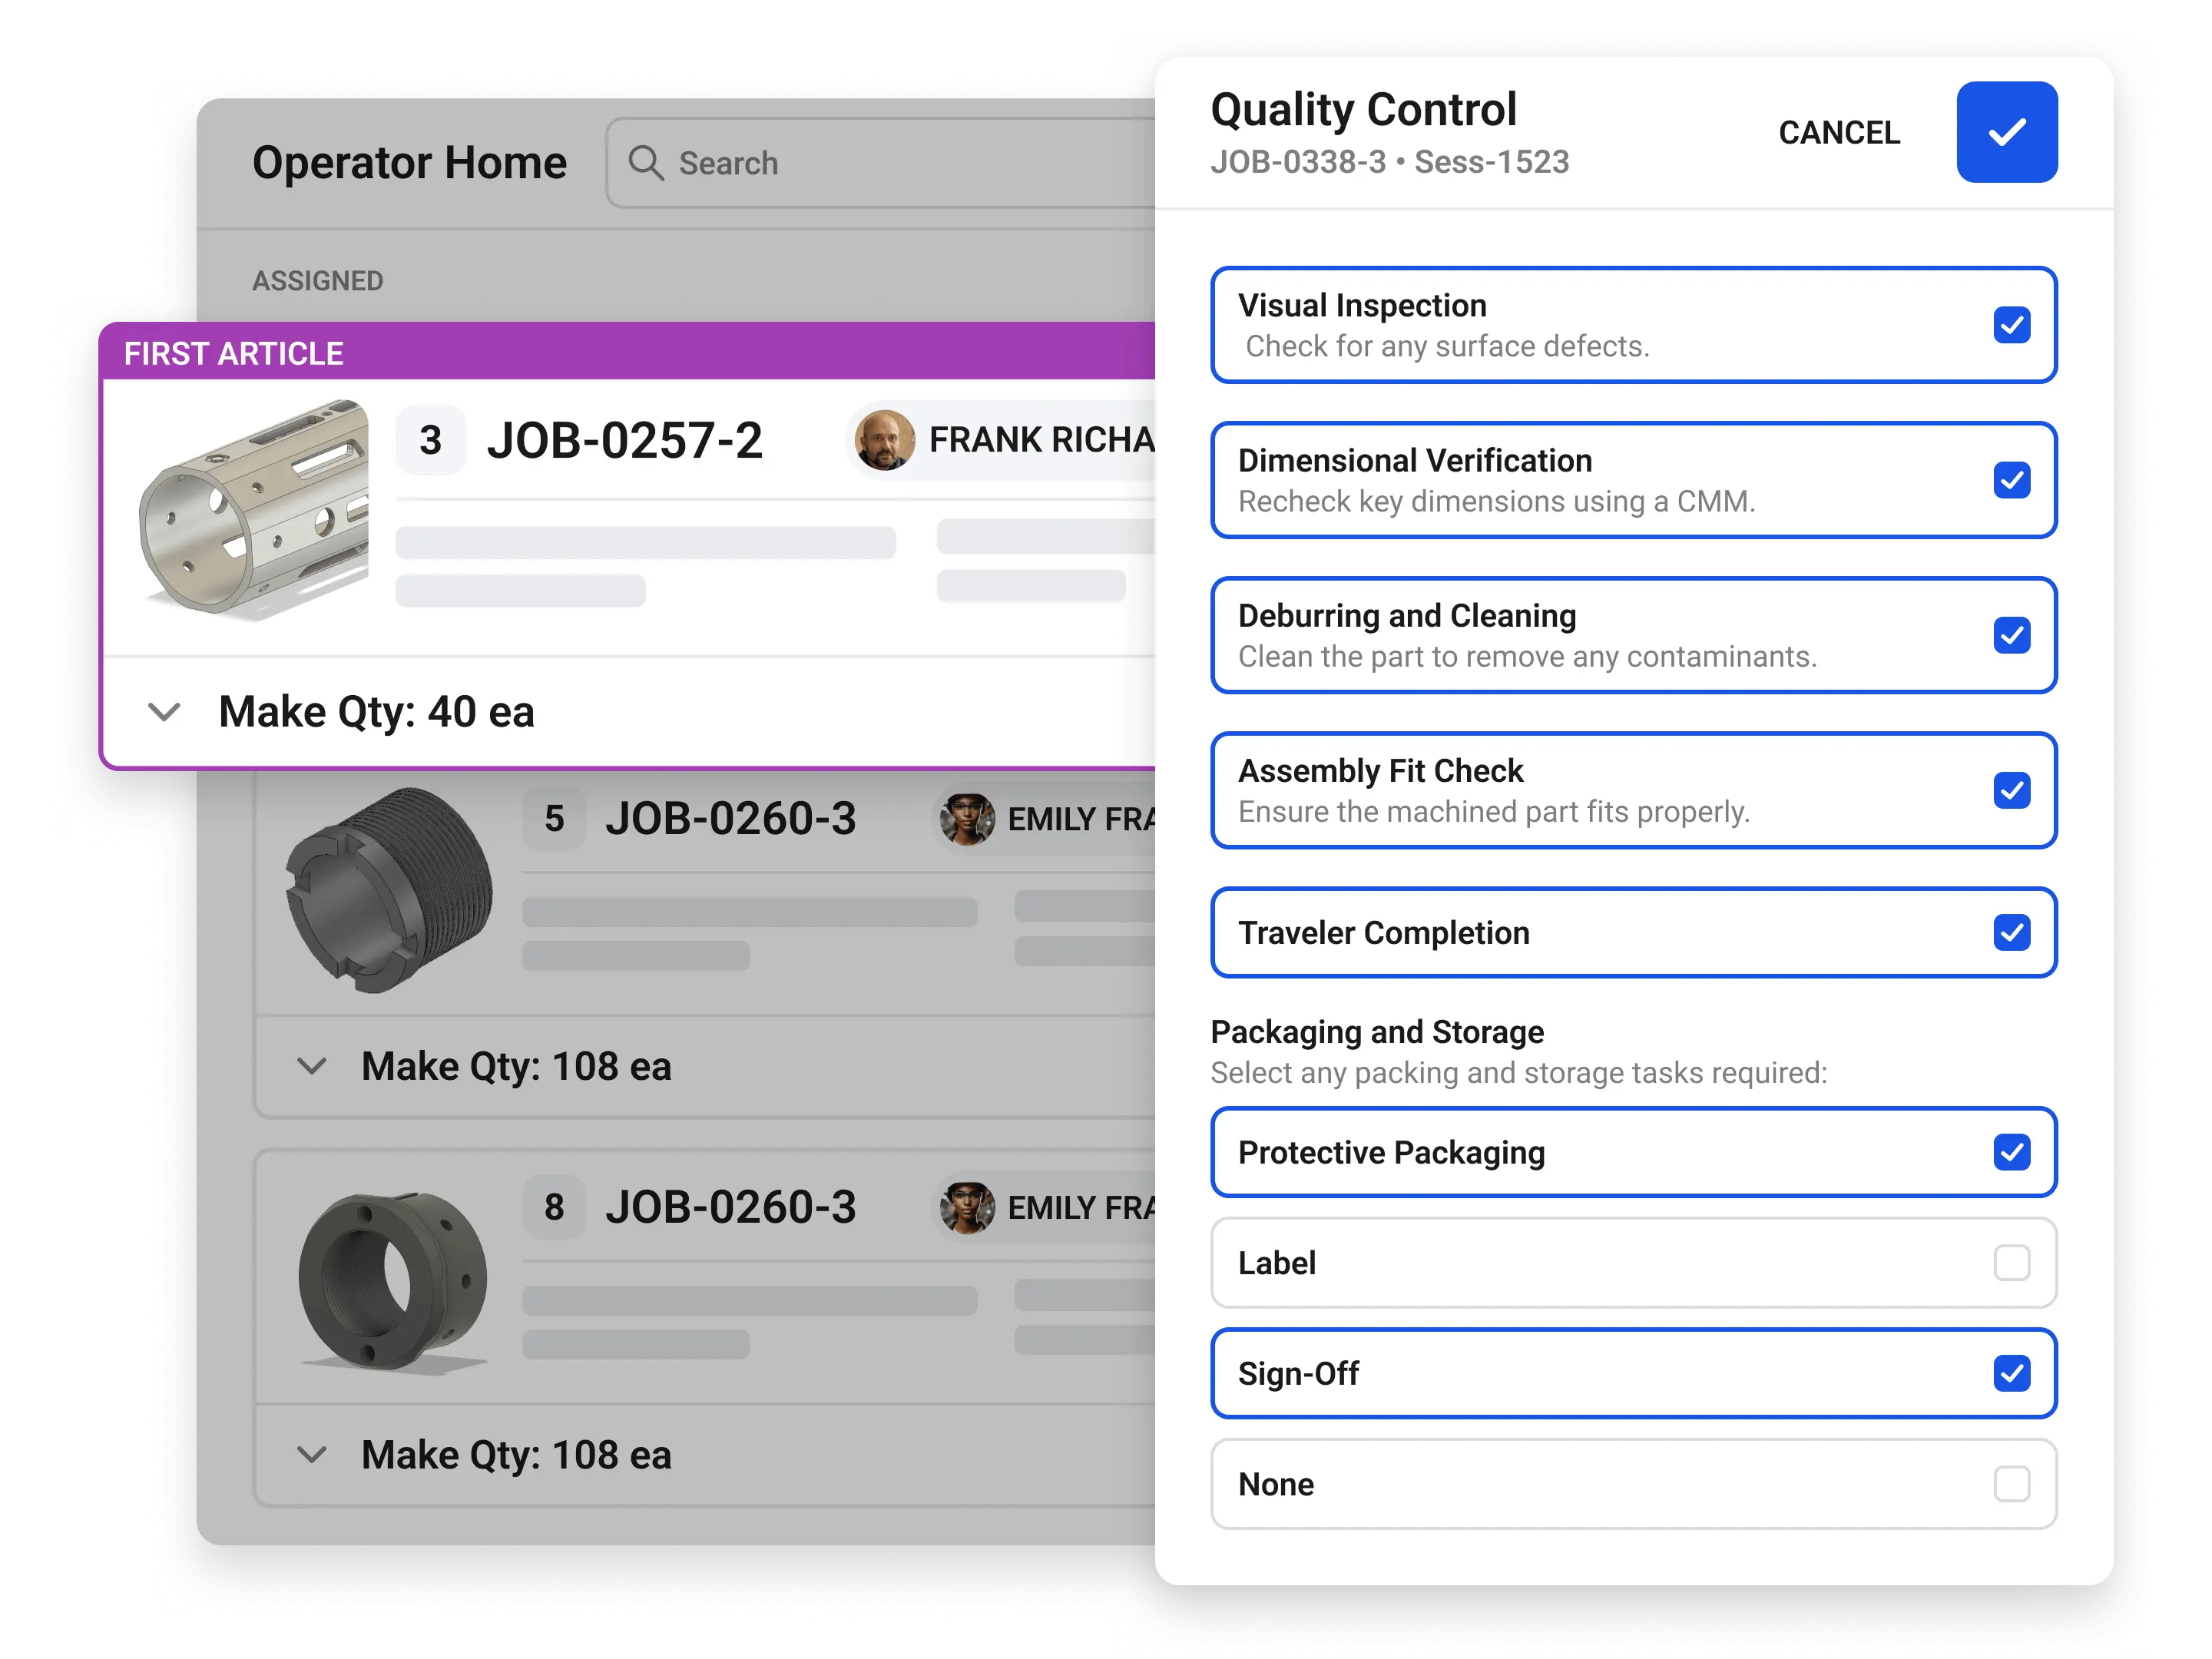
Task: Click the sequence number 5 badge
Action: click(554, 819)
